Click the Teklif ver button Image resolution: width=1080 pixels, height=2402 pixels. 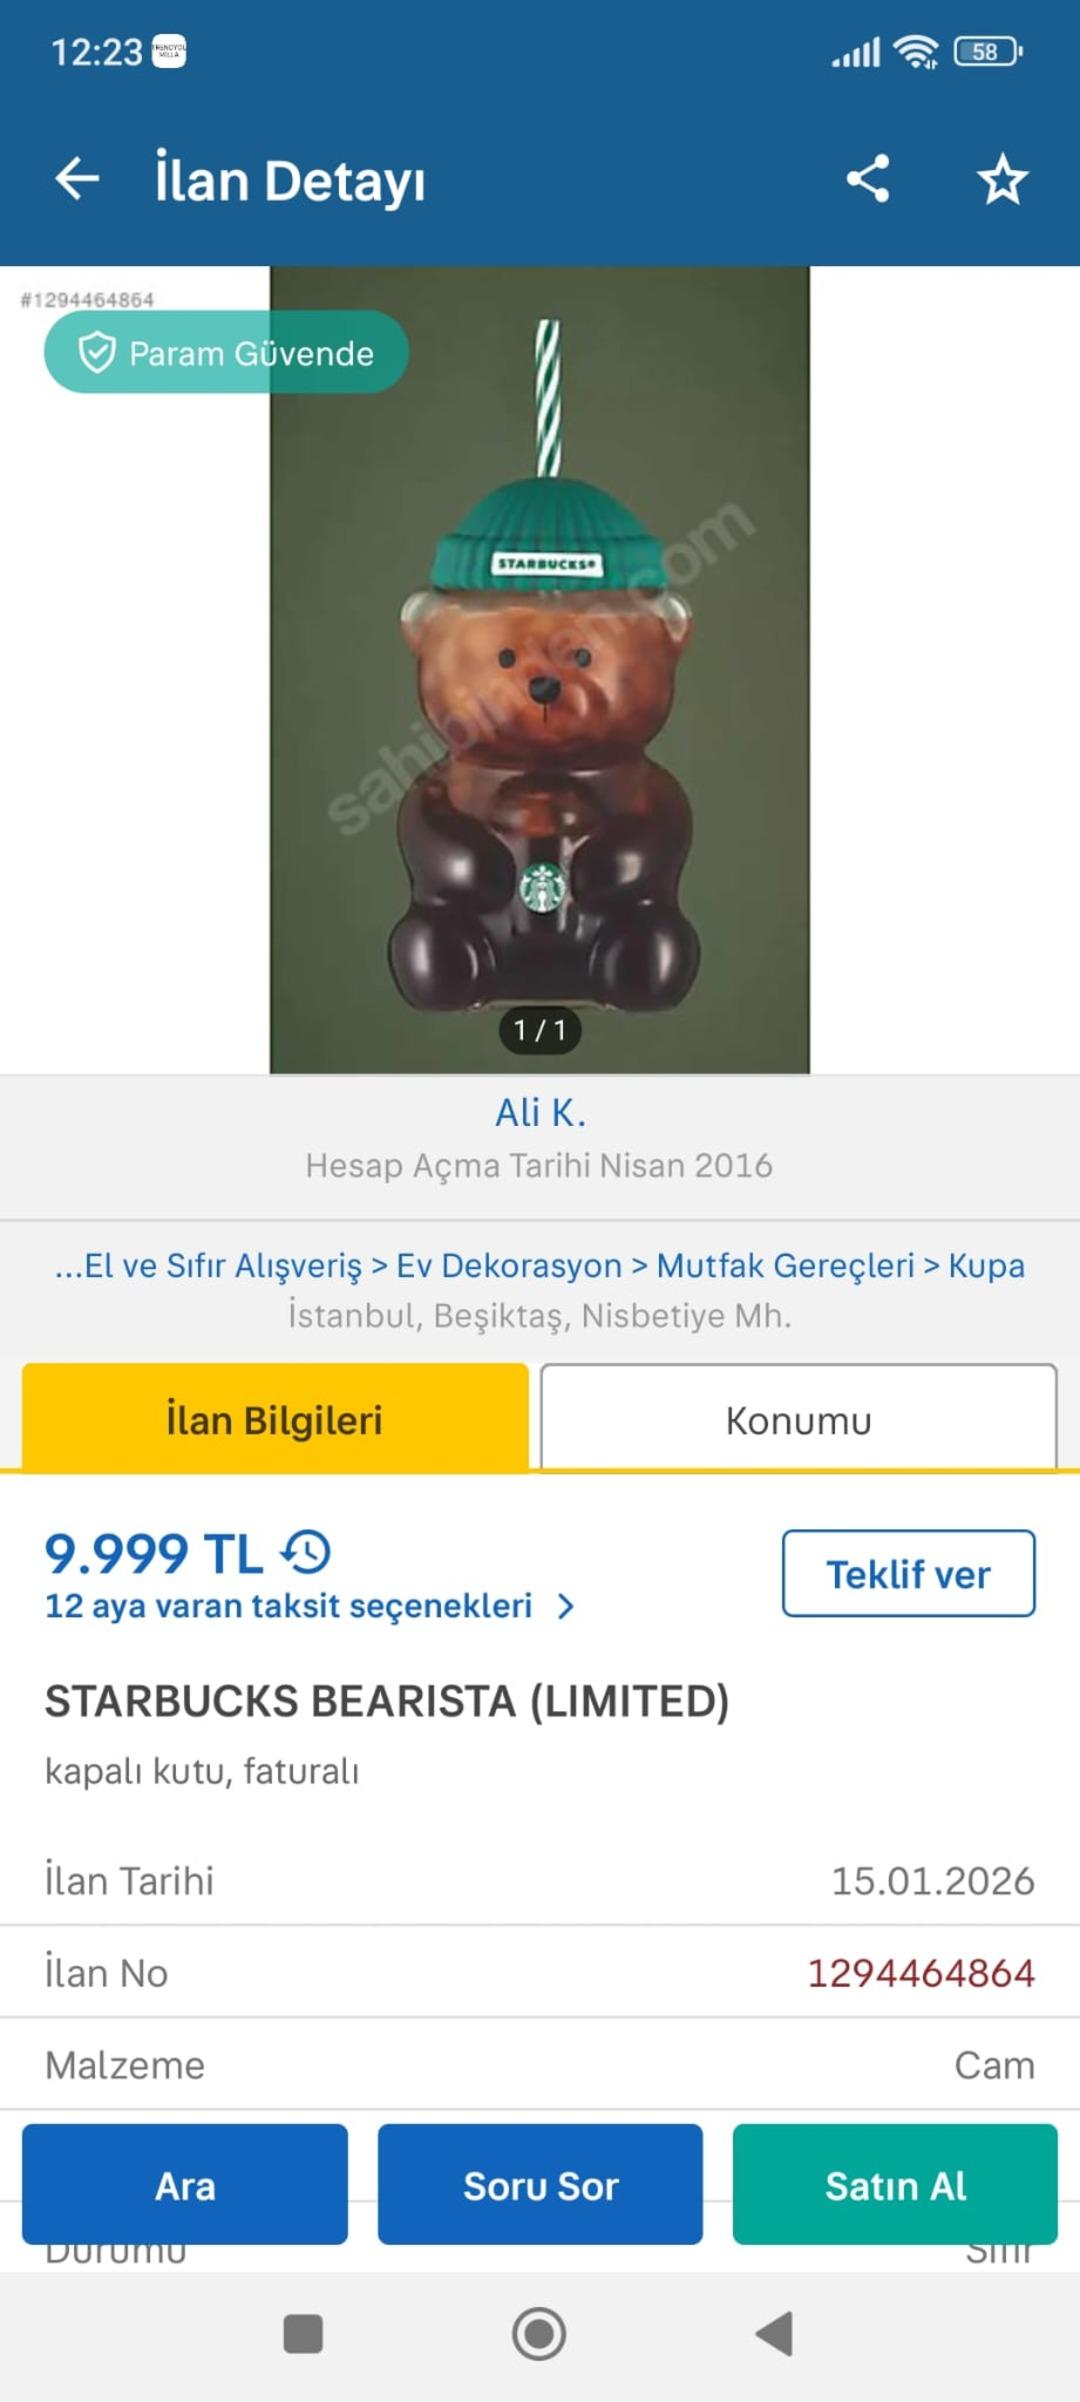point(908,1573)
